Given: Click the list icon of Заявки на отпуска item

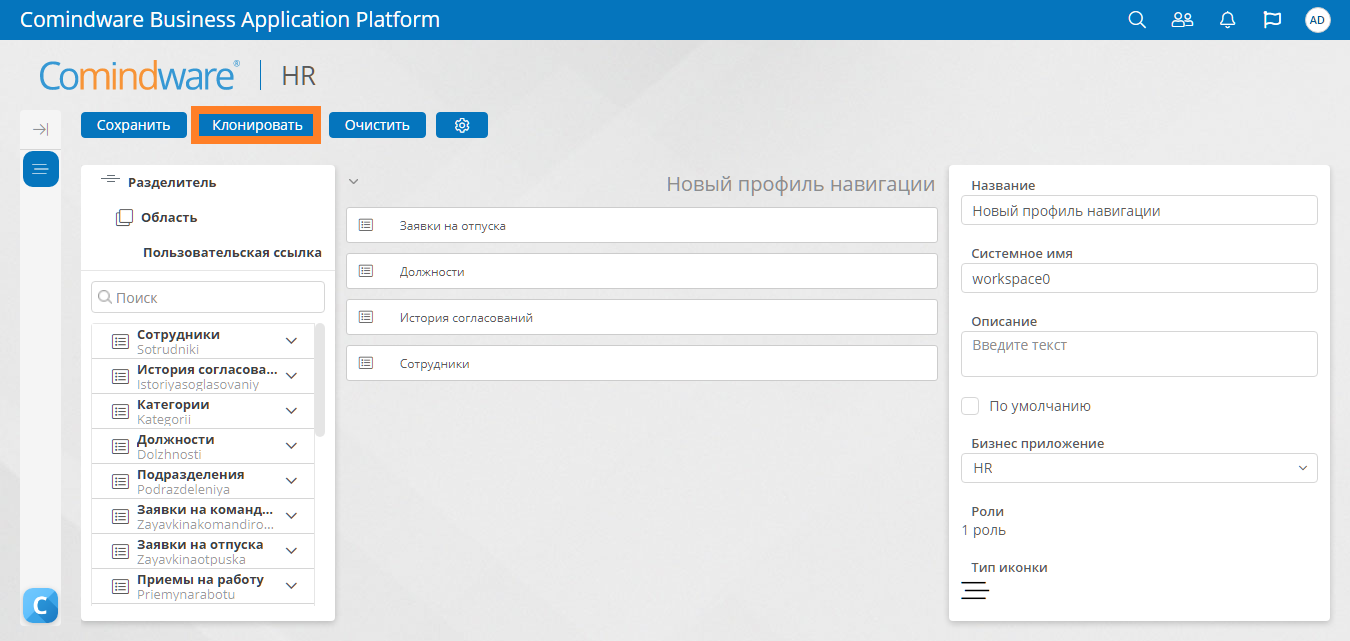Looking at the screenshot, I should click(366, 225).
